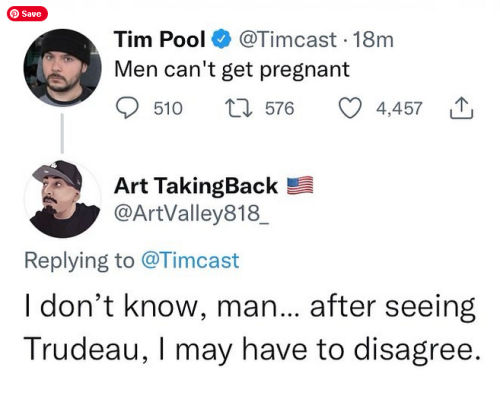
Task: View the 510 replies count
Action: [x=168, y=108]
